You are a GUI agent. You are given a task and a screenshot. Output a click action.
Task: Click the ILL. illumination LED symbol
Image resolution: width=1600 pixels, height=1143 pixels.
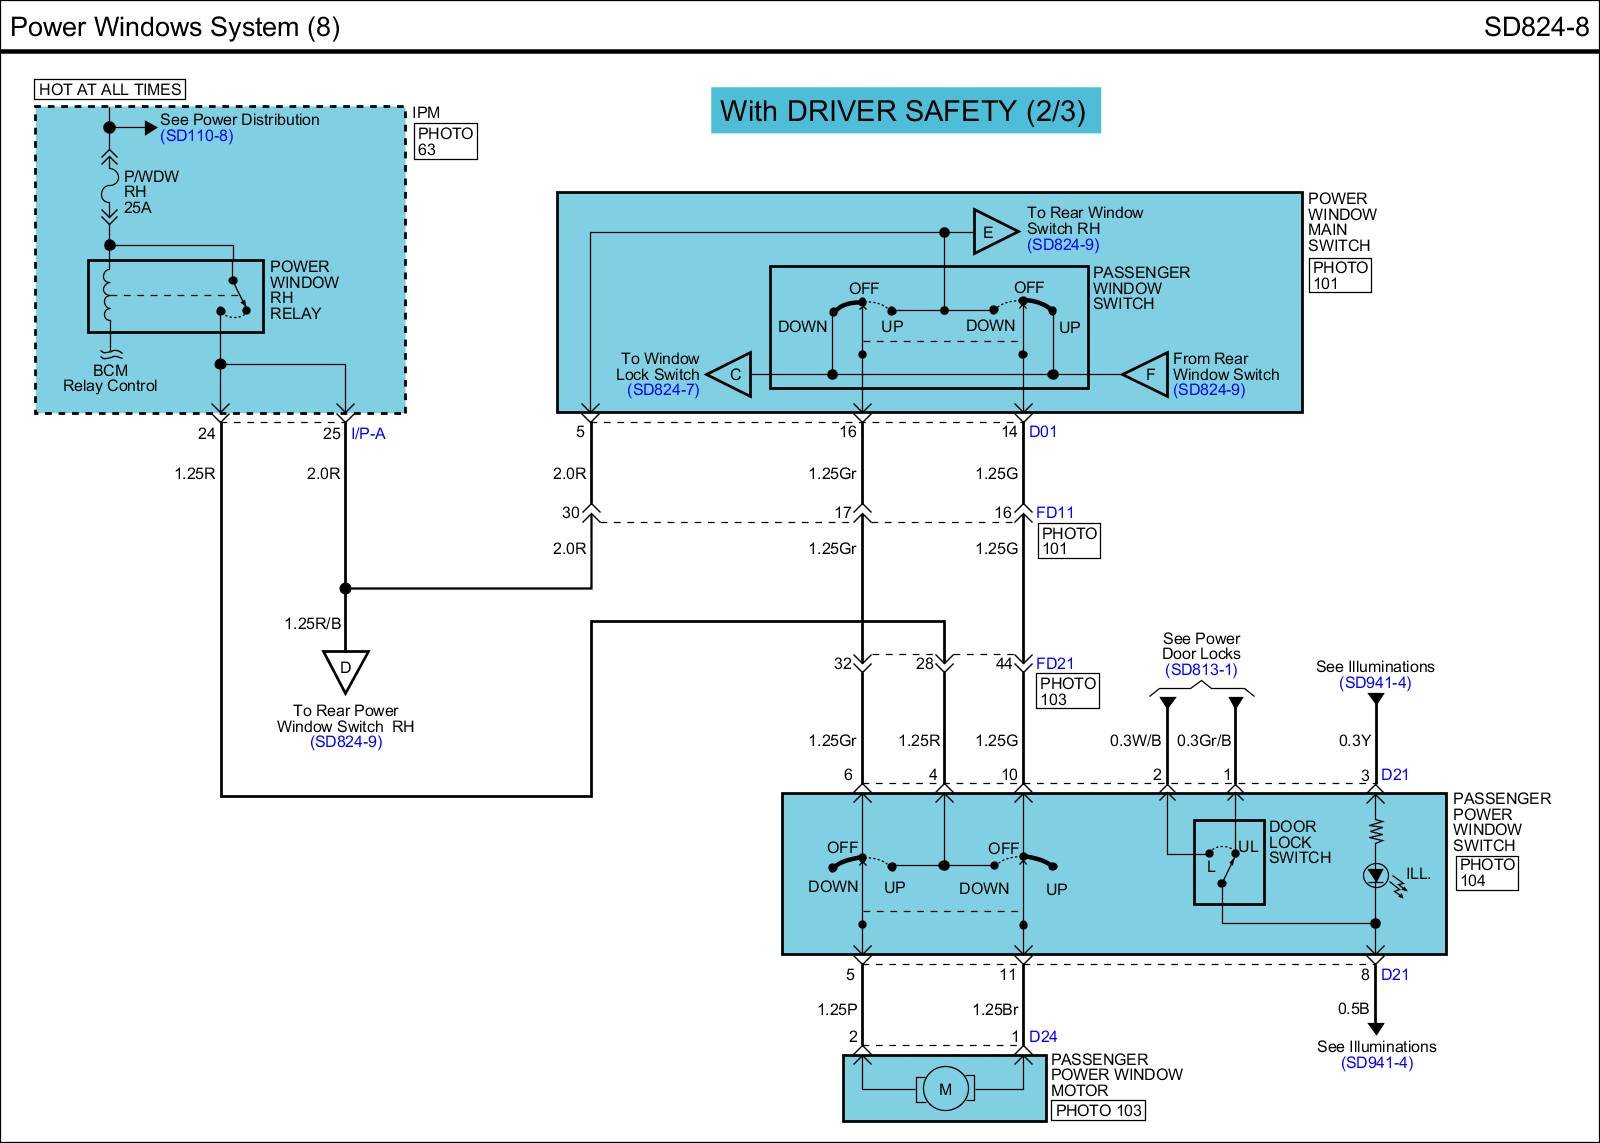[1376, 877]
